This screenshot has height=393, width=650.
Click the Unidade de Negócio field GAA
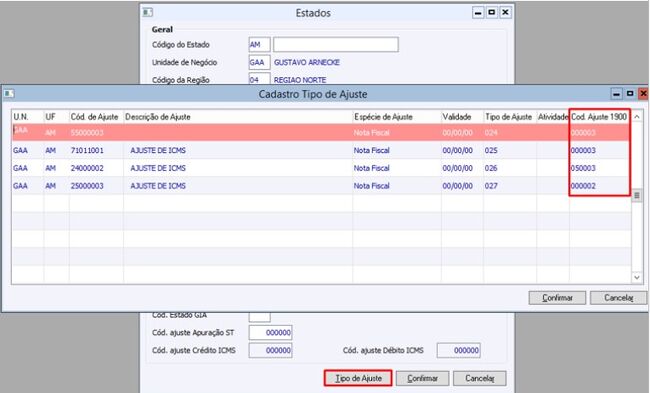(260, 62)
